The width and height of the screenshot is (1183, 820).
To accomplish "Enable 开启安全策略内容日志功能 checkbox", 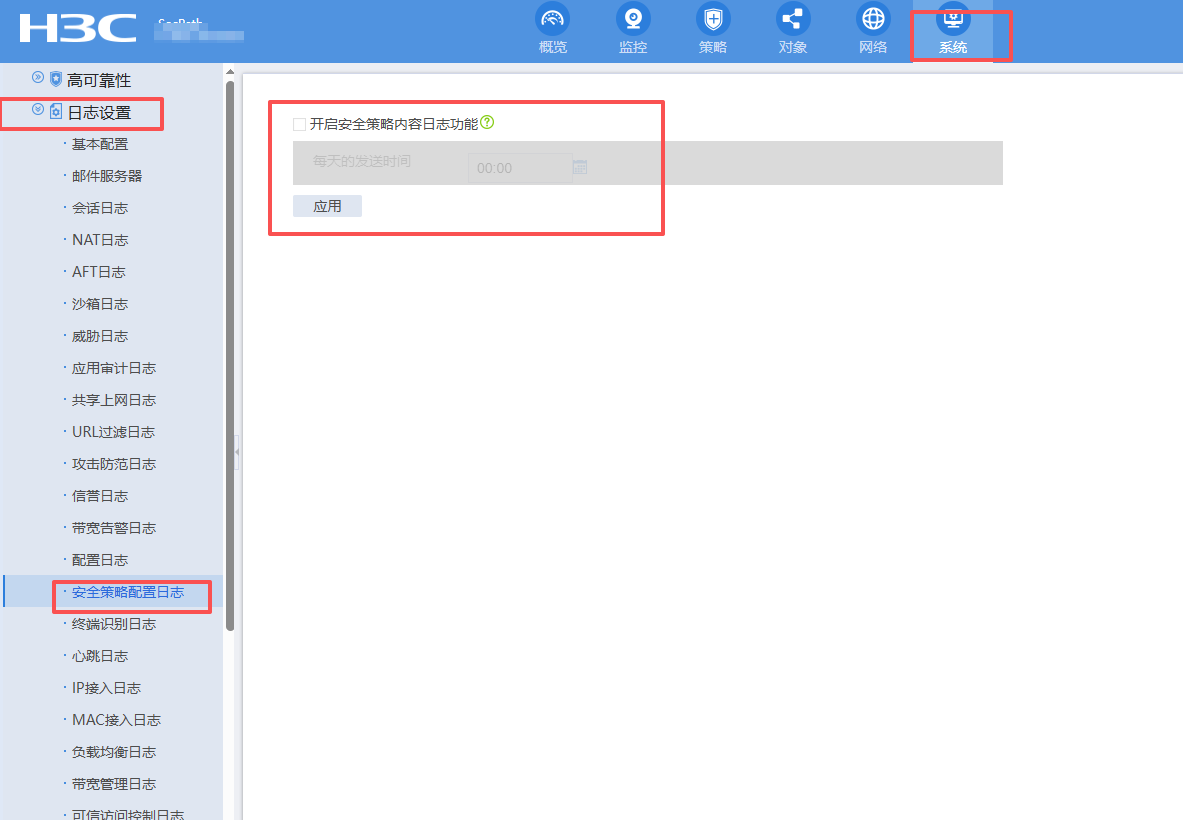I will click(x=299, y=124).
